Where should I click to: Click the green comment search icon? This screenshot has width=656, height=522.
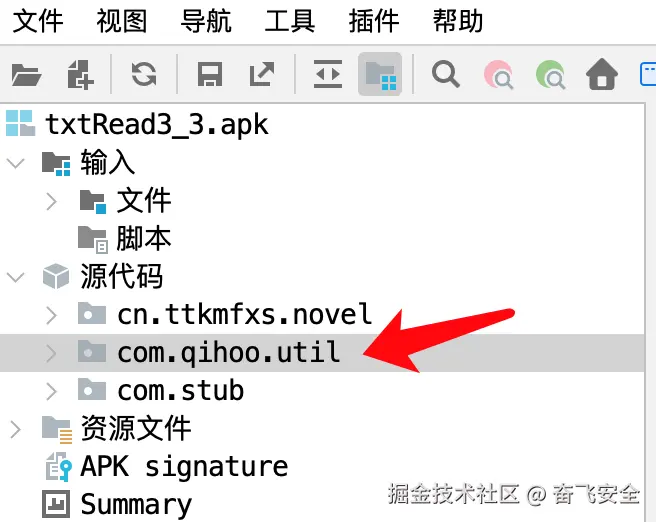click(x=551, y=75)
